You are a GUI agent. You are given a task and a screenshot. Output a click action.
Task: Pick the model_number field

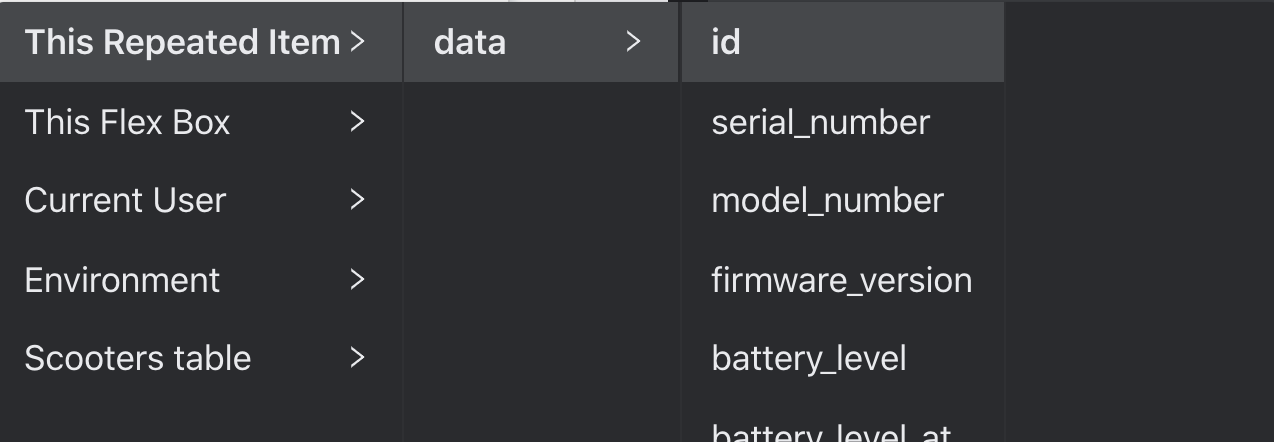pos(843,200)
